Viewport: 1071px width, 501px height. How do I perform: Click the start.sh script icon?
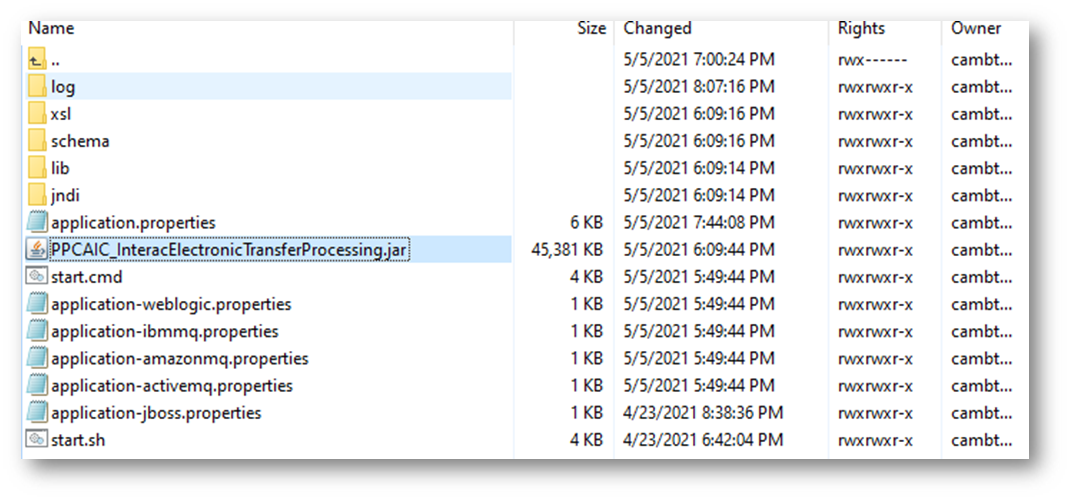tap(37, 439)
